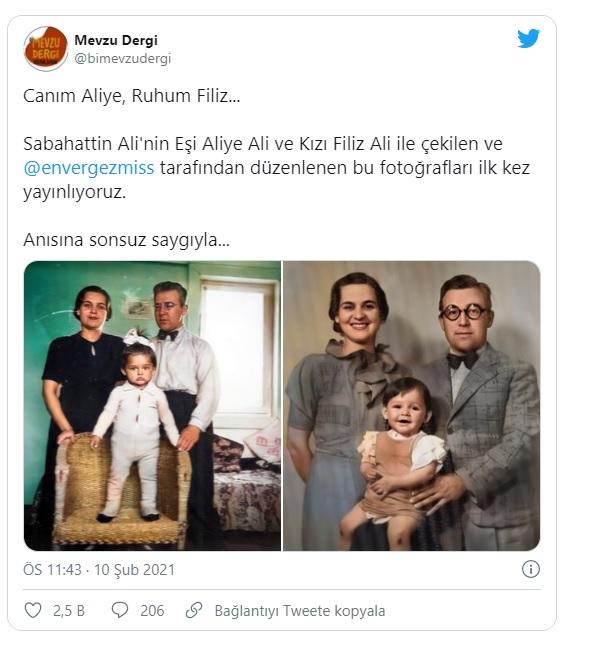Click the 2,5 B like count
Image resolution: width=613 pixels, height=659 pixels.
(69, 611)
